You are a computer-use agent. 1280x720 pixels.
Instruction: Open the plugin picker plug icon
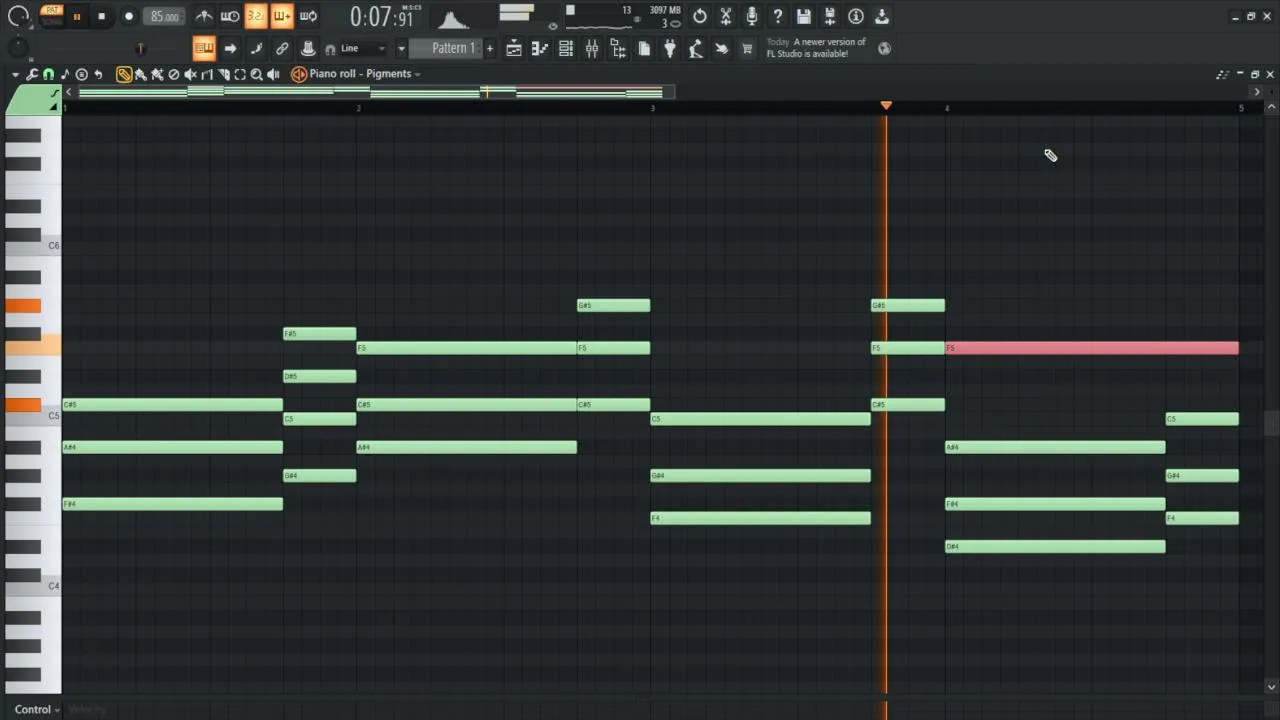tap(670, 48)
